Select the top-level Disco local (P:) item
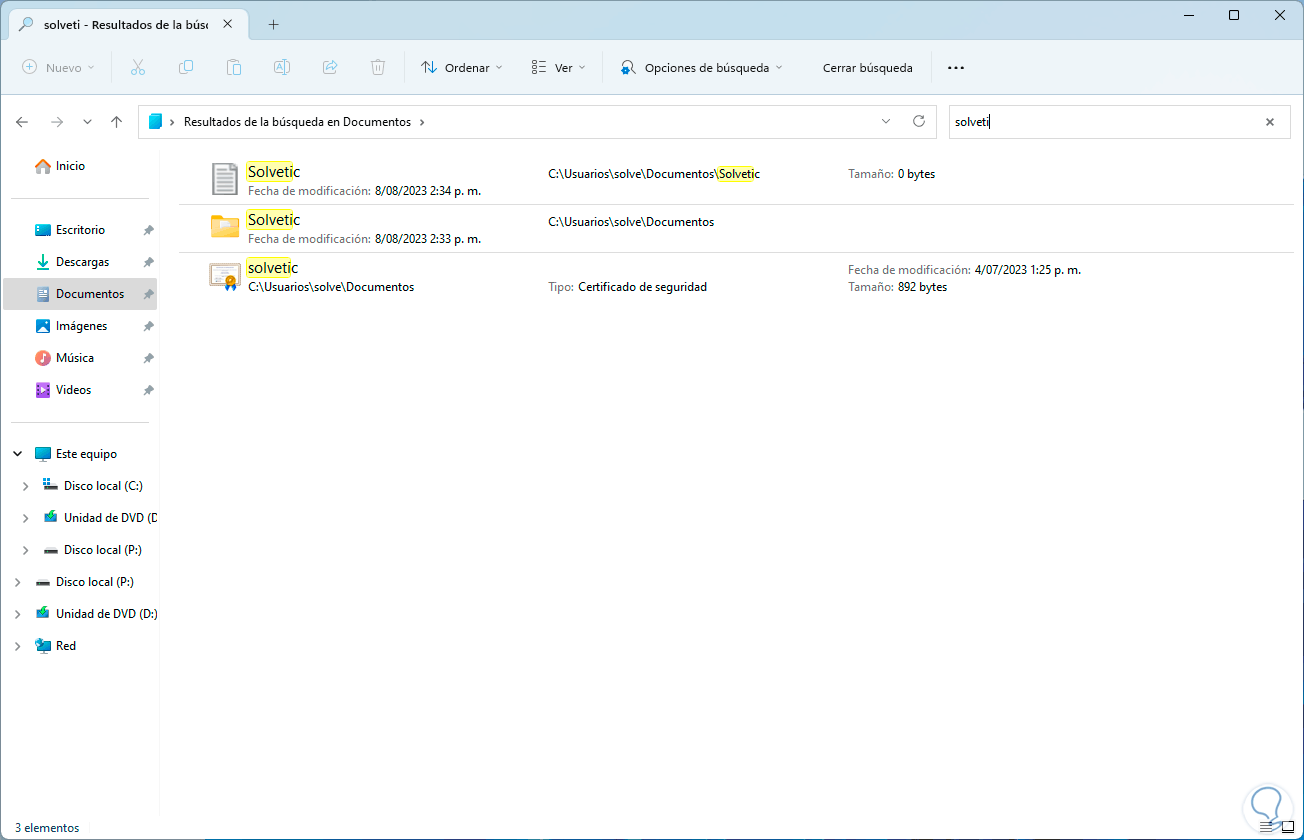 pos(95,582)
